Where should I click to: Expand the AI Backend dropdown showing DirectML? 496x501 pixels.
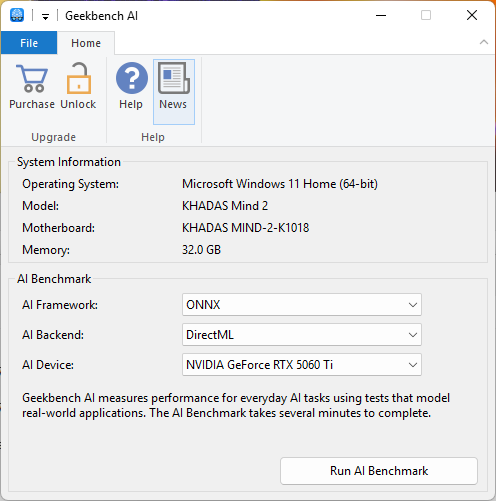click(302, 334)
